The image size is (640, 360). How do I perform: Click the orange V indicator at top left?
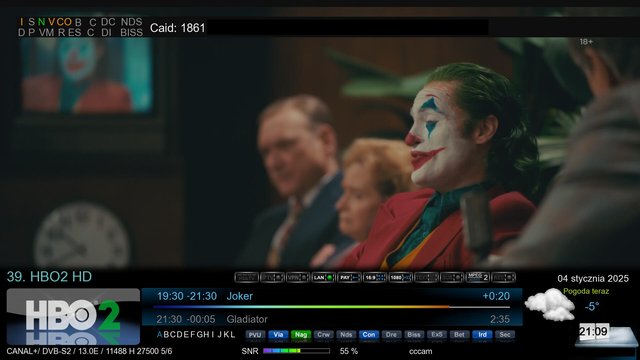click(51, 22)
